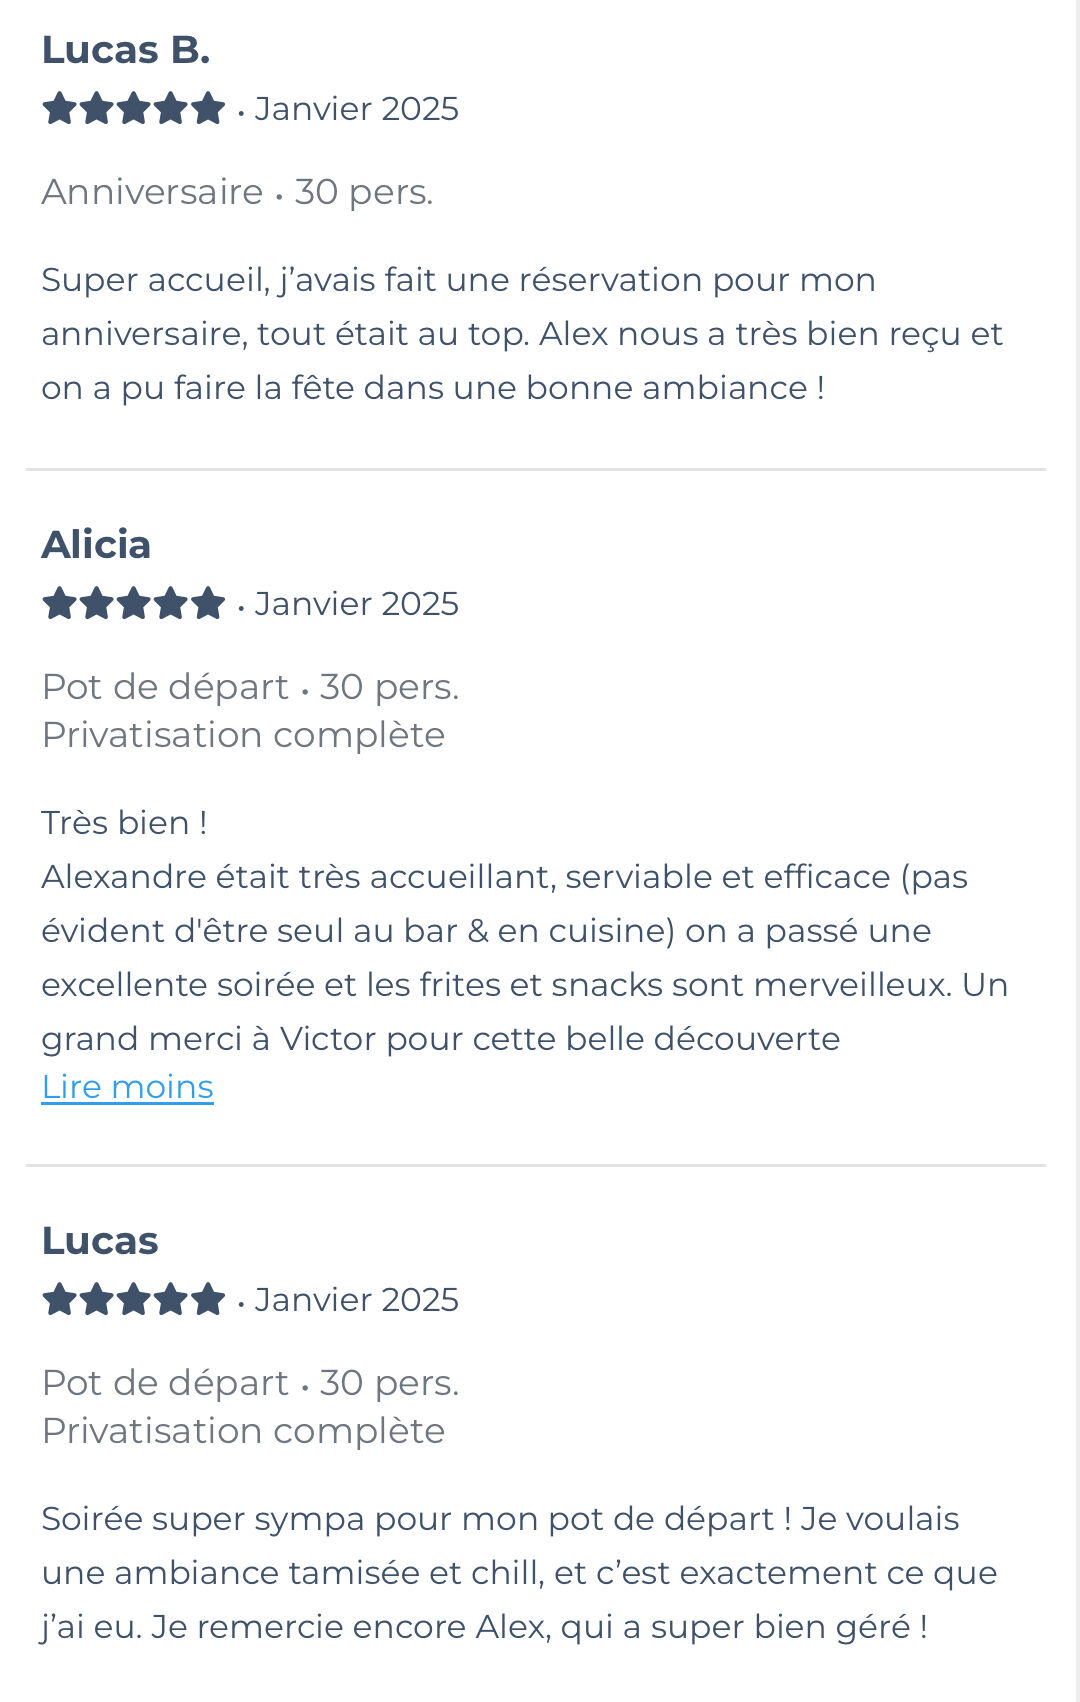Collapse Alicia's review with Lire moins
Image resolution: width=1080 pixels, height=1702 pixels.
click(127, 1087)
